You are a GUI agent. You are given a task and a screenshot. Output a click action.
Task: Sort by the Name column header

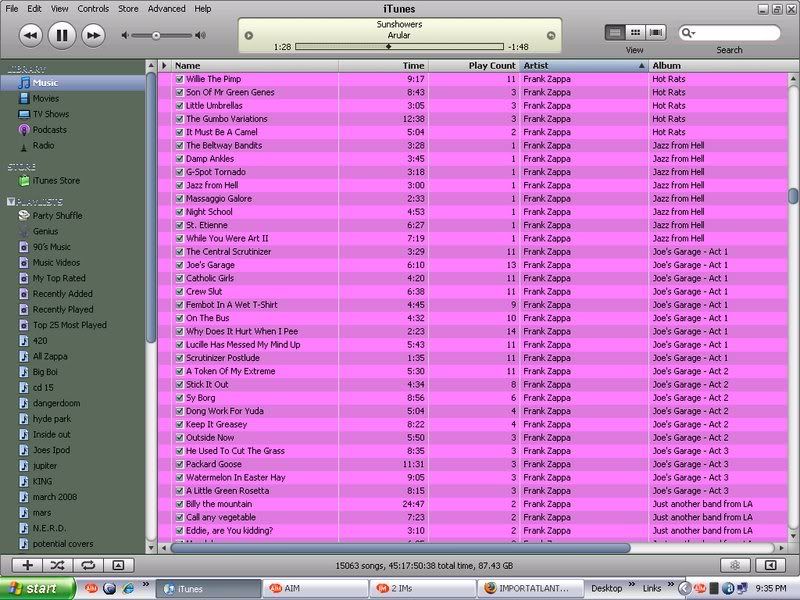pyautogui.click(x=255, y=65)
